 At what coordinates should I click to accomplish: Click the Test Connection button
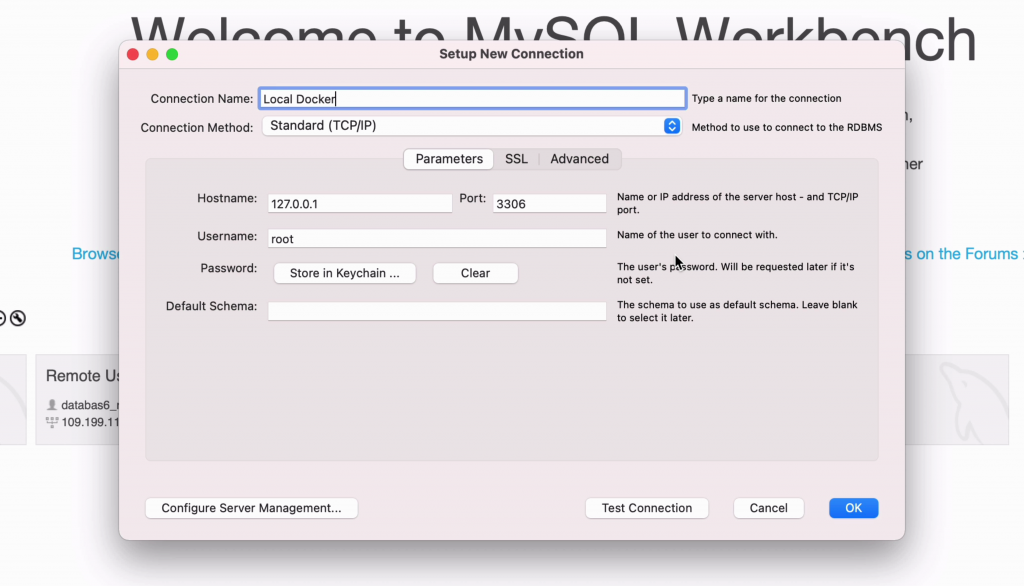coord(646,508)
